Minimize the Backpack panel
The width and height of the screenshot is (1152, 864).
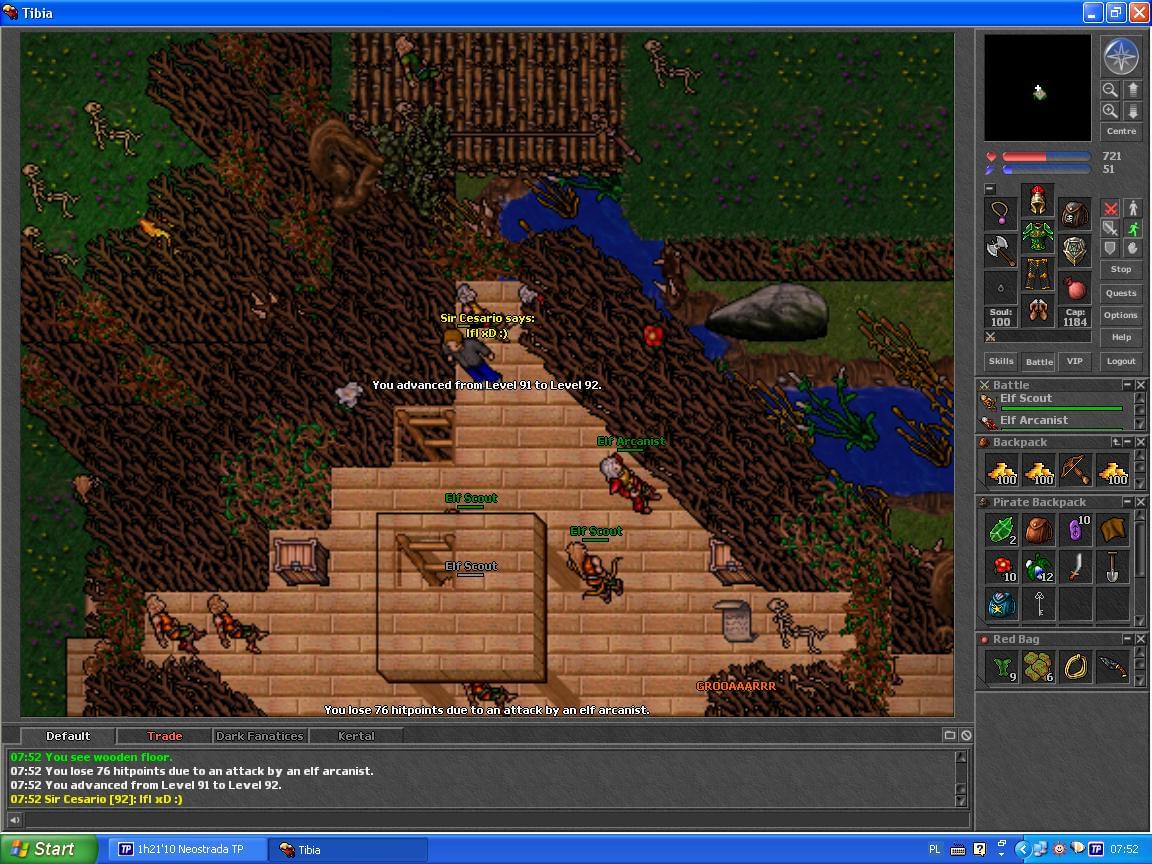pos(1127,442)
